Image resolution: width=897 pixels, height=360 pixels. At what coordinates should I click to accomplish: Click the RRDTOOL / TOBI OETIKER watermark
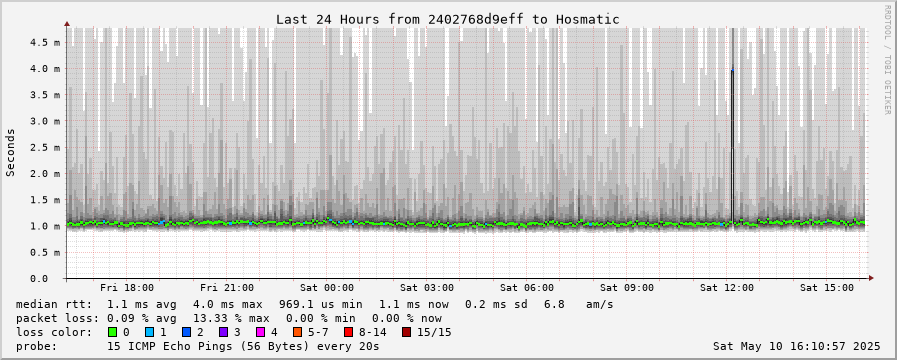[887, 60]
